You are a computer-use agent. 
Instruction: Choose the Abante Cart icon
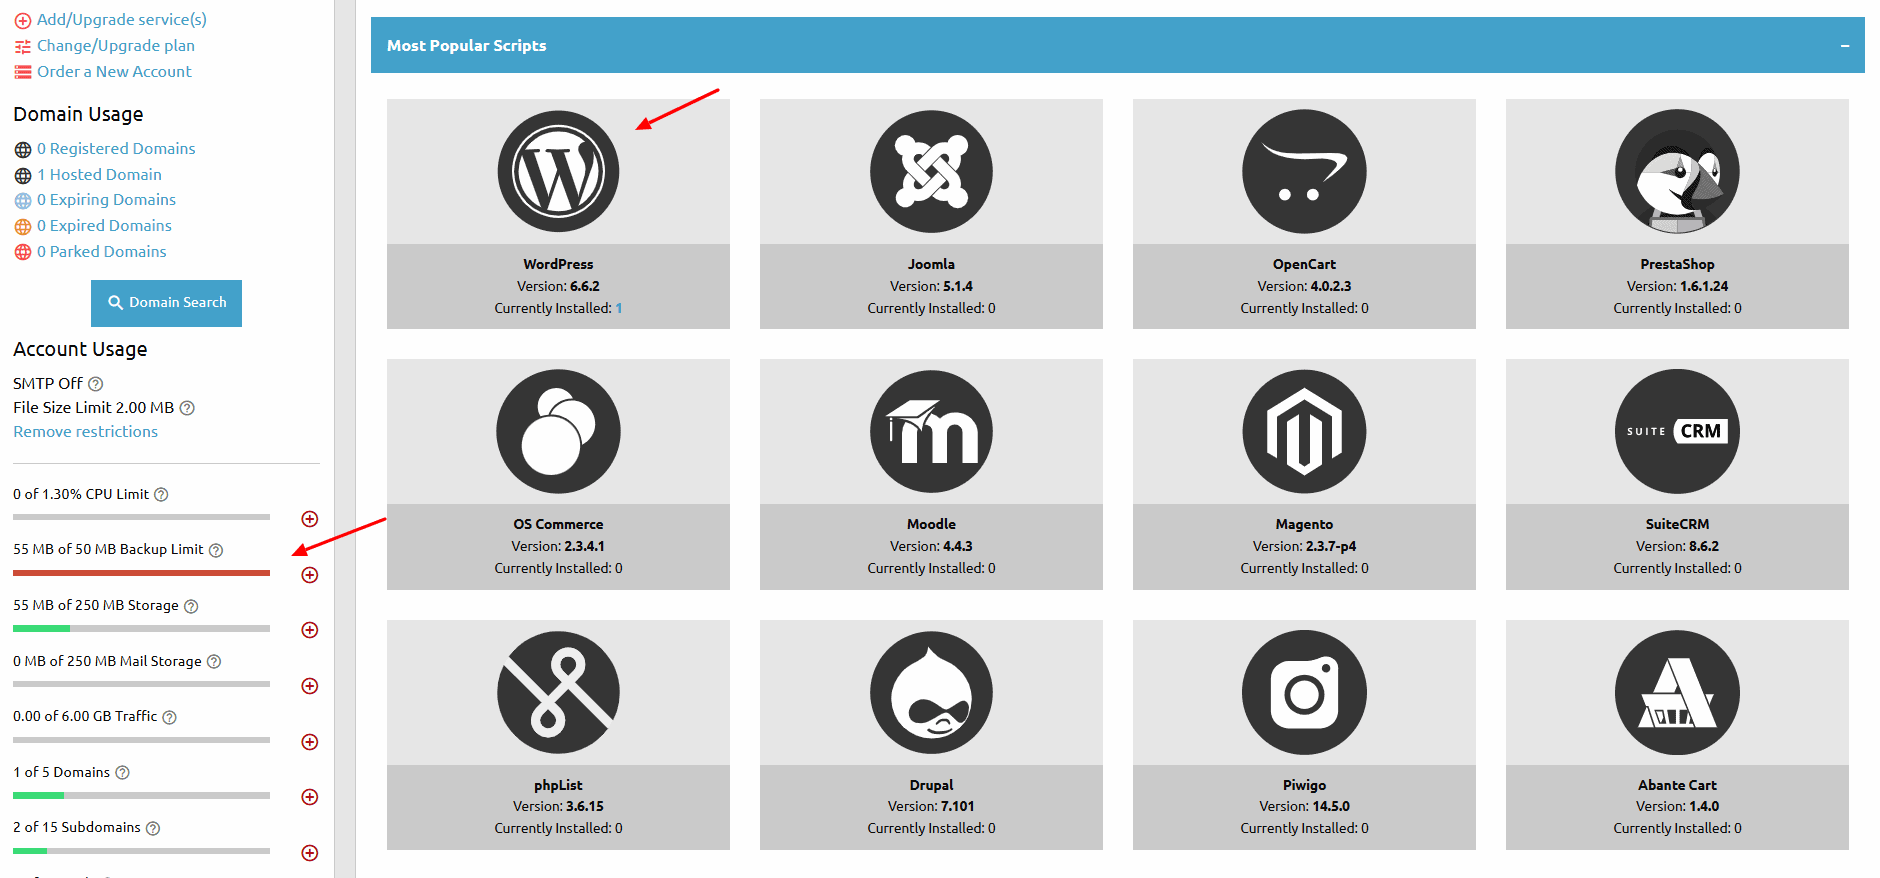pyautogui.click(x=1677, y=692)
